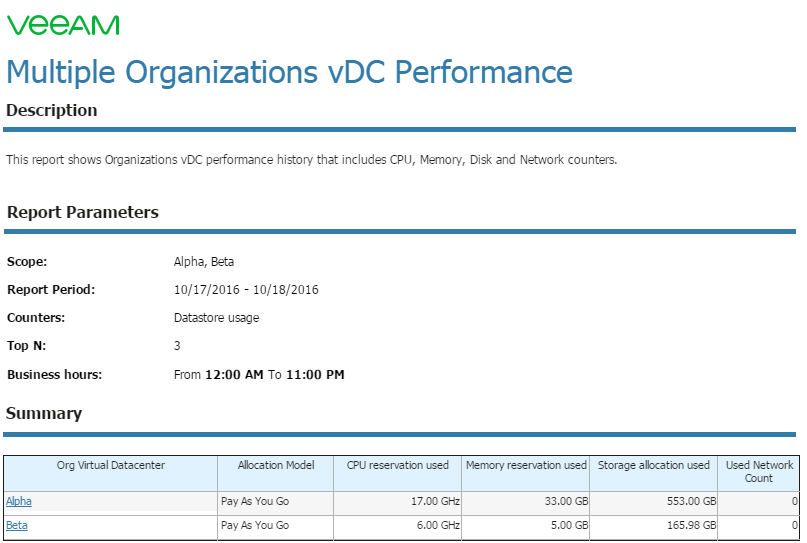Click the Summary section heading
This screenshot has height=543, width=807.
tap(44, 413)
